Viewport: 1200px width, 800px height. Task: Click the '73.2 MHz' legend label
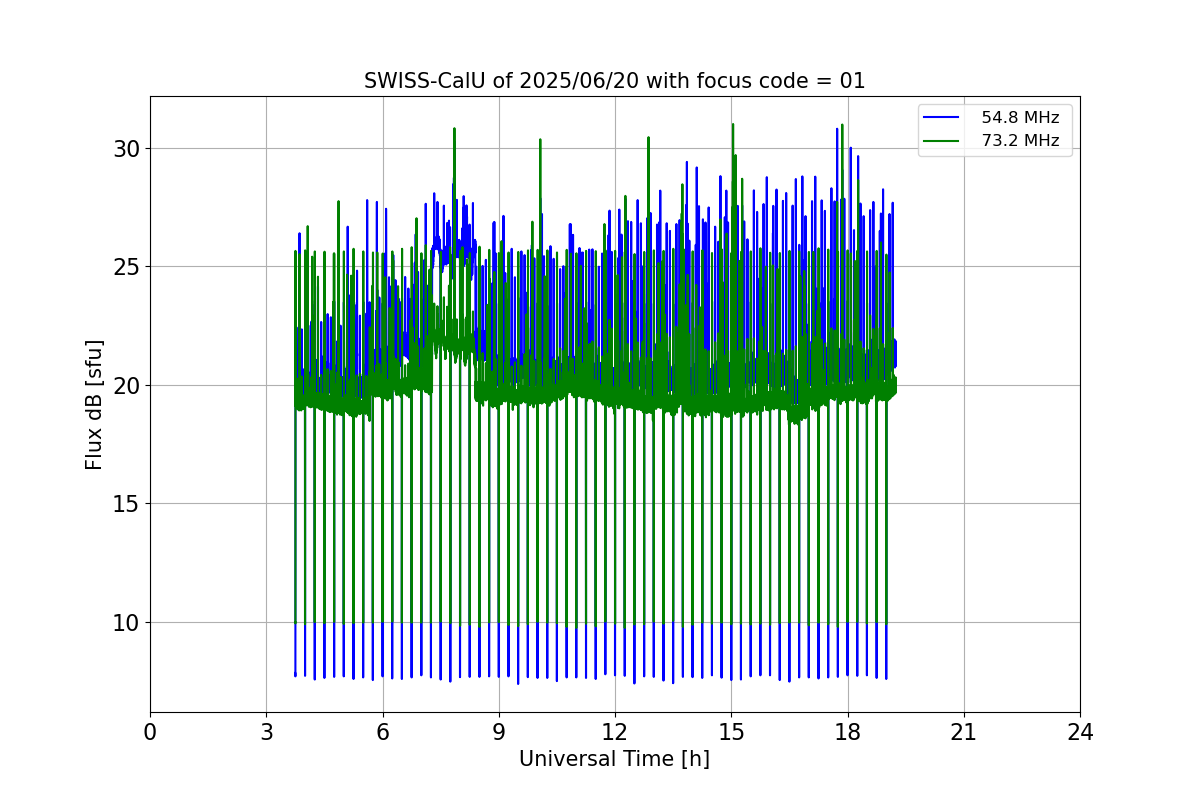tap(1020, 141)
